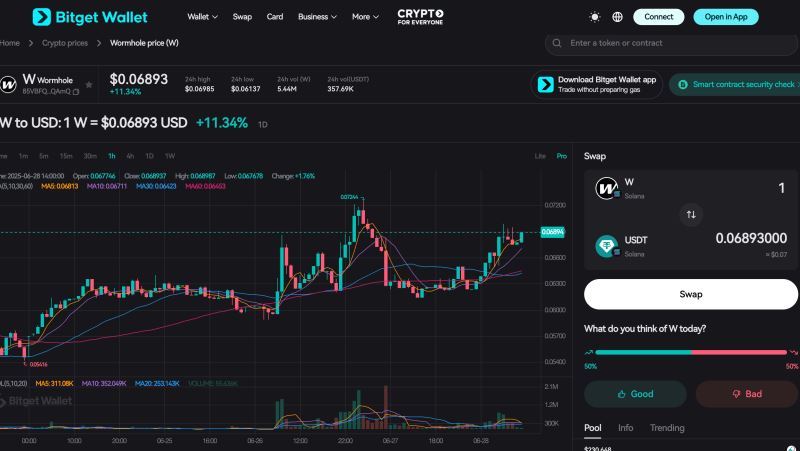Screen dimensions: 800x451
Task: Focus the token or contract search field
Action: pyautogui.click(x=675, y=44)
